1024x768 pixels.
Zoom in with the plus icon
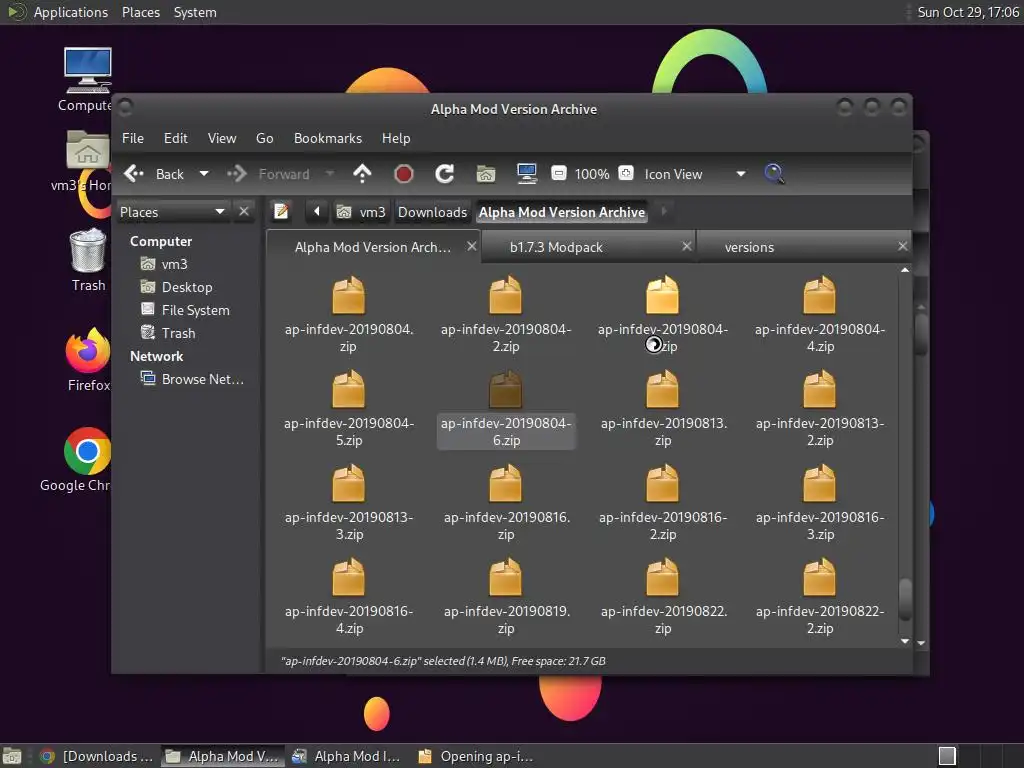[x=626, y=173]
